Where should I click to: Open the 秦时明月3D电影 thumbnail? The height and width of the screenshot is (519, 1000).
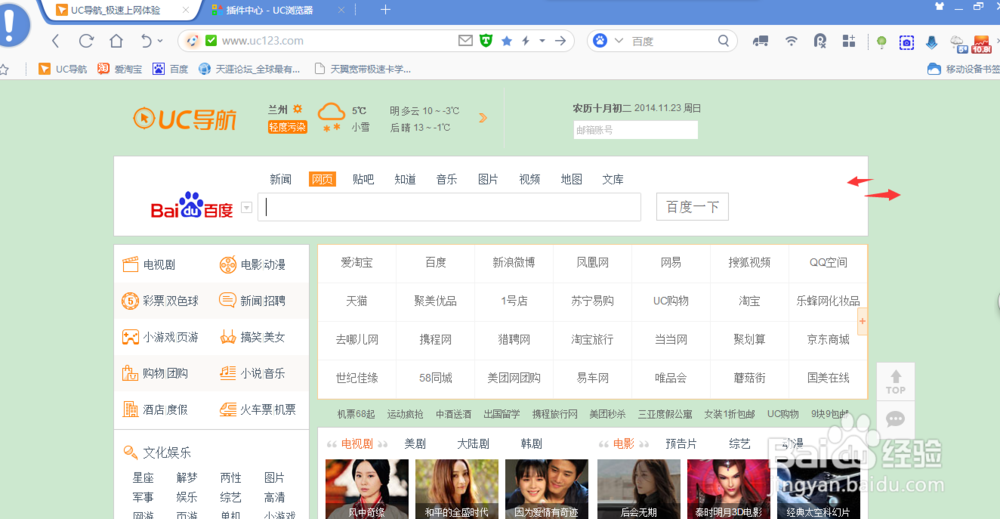point(728,489)
